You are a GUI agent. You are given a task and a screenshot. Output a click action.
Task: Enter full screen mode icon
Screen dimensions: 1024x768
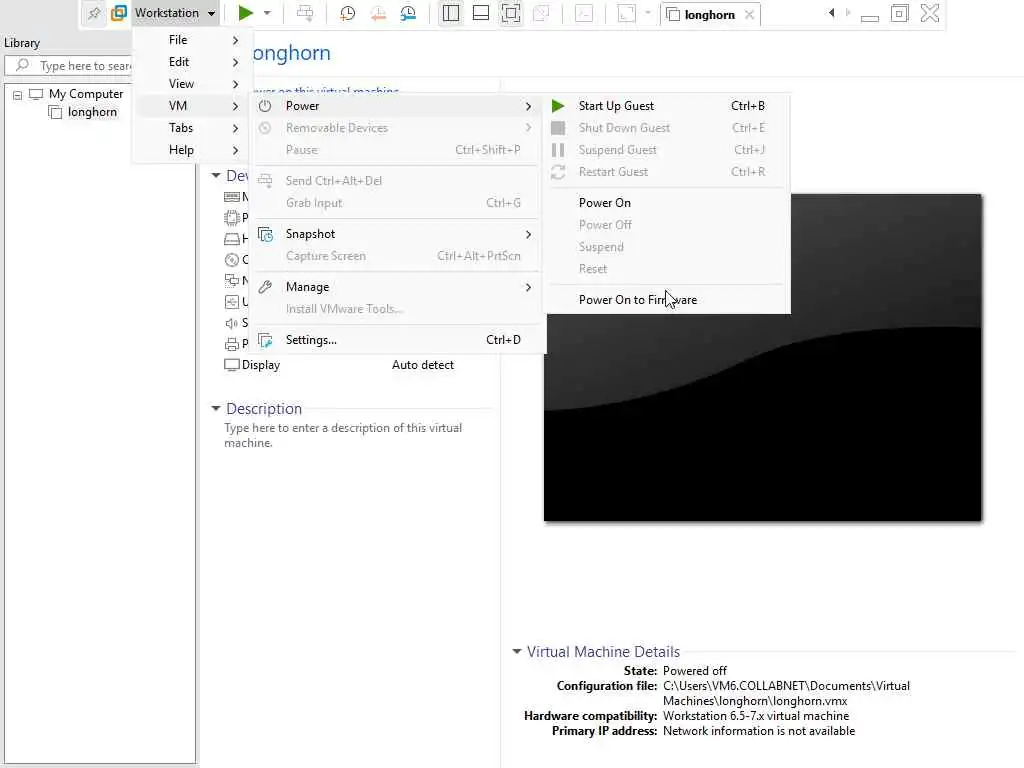pyautogui.click(x=511, y=13)
